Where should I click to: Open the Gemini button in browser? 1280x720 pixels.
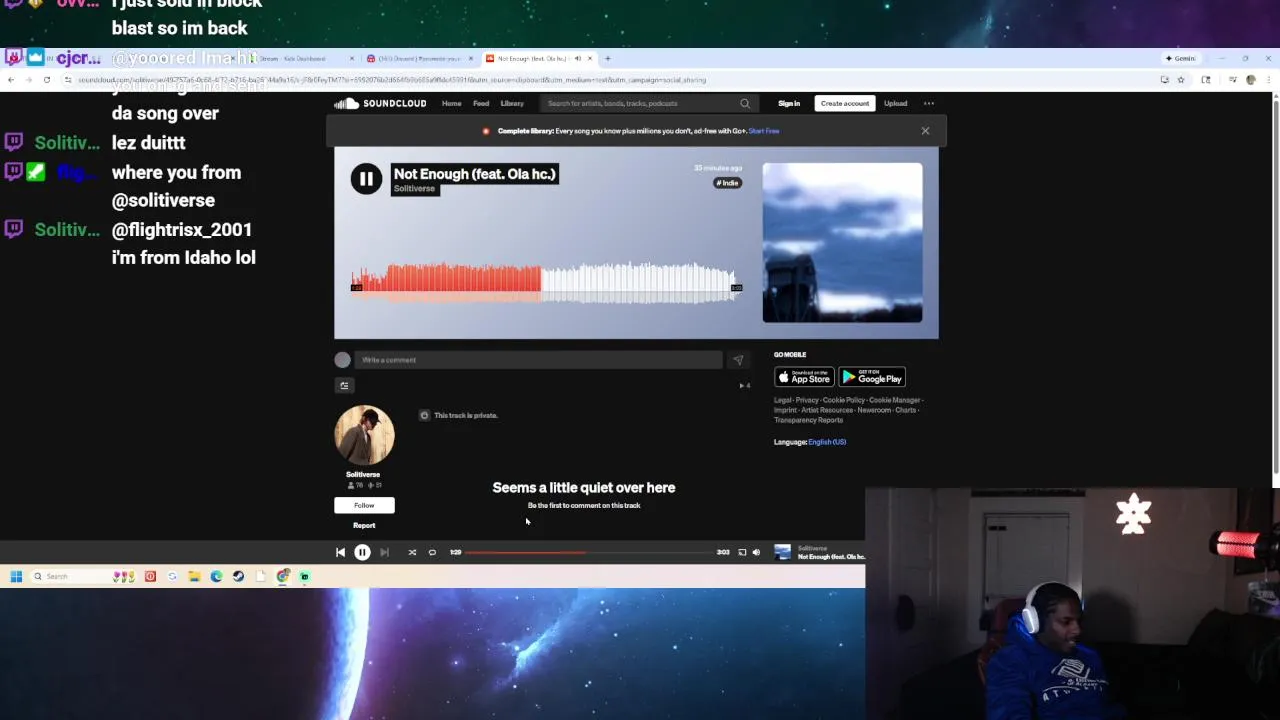[1181, 58]
